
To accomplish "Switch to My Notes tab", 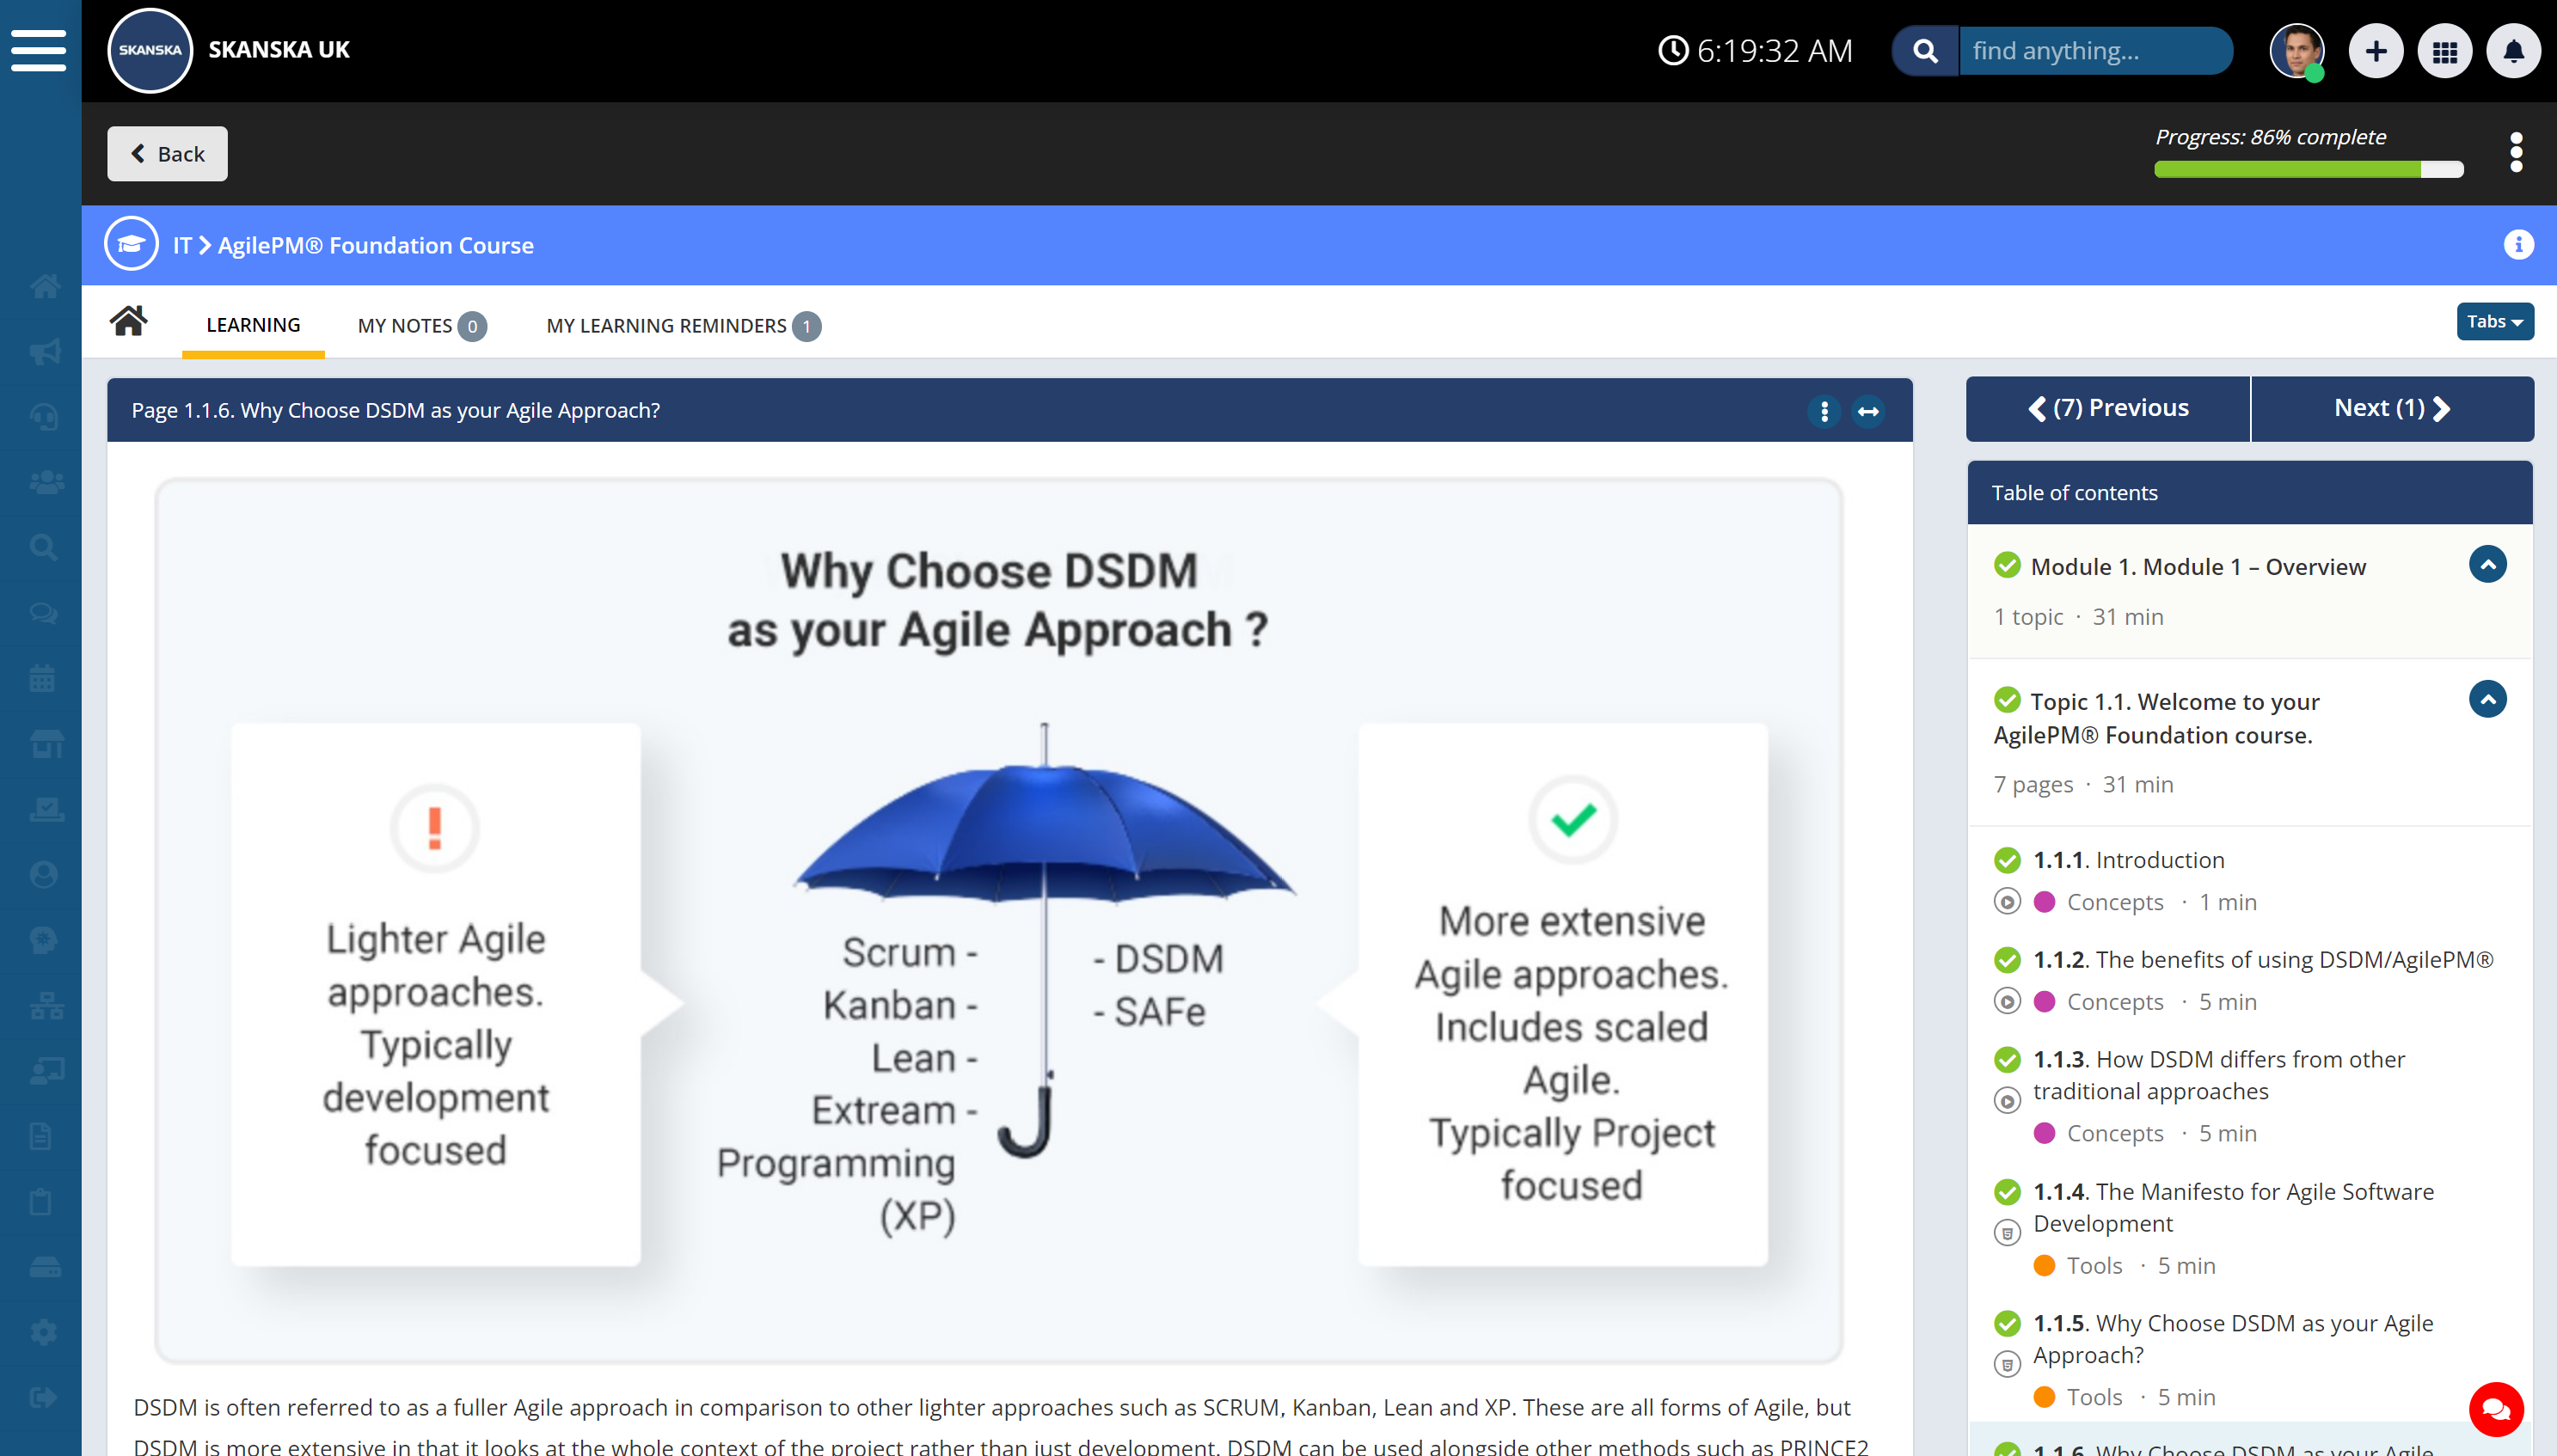I will click(421, 326).
